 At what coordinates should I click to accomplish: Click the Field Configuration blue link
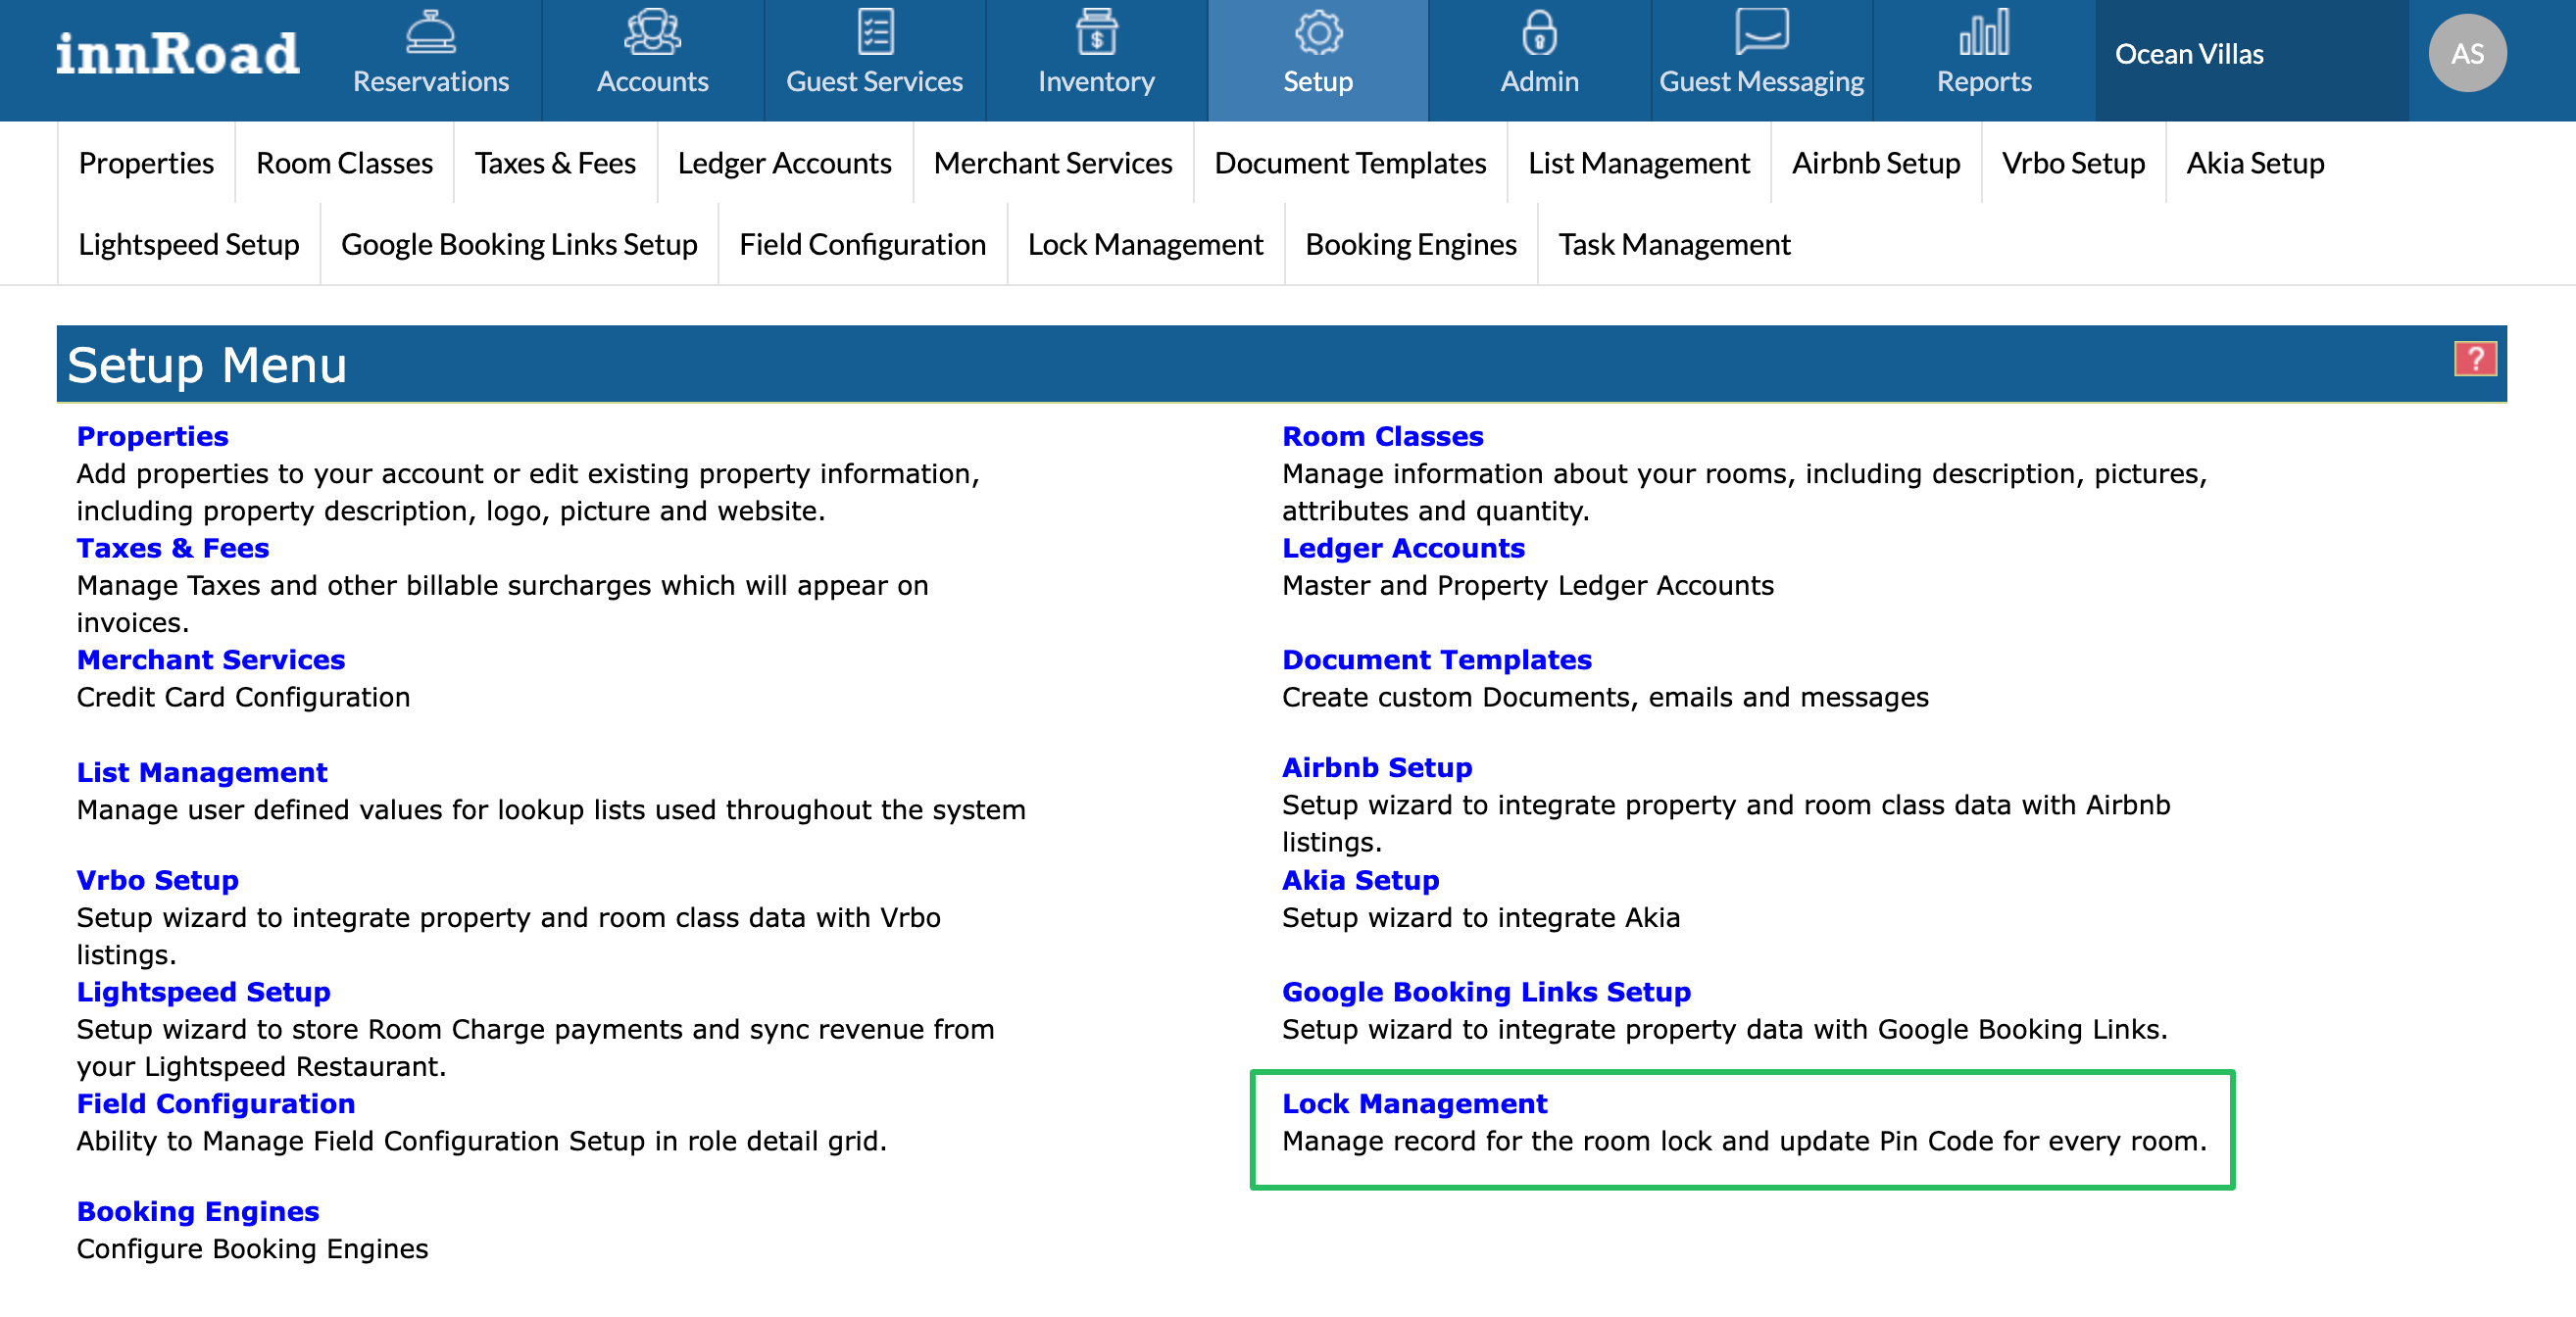tap(216, 1103)
